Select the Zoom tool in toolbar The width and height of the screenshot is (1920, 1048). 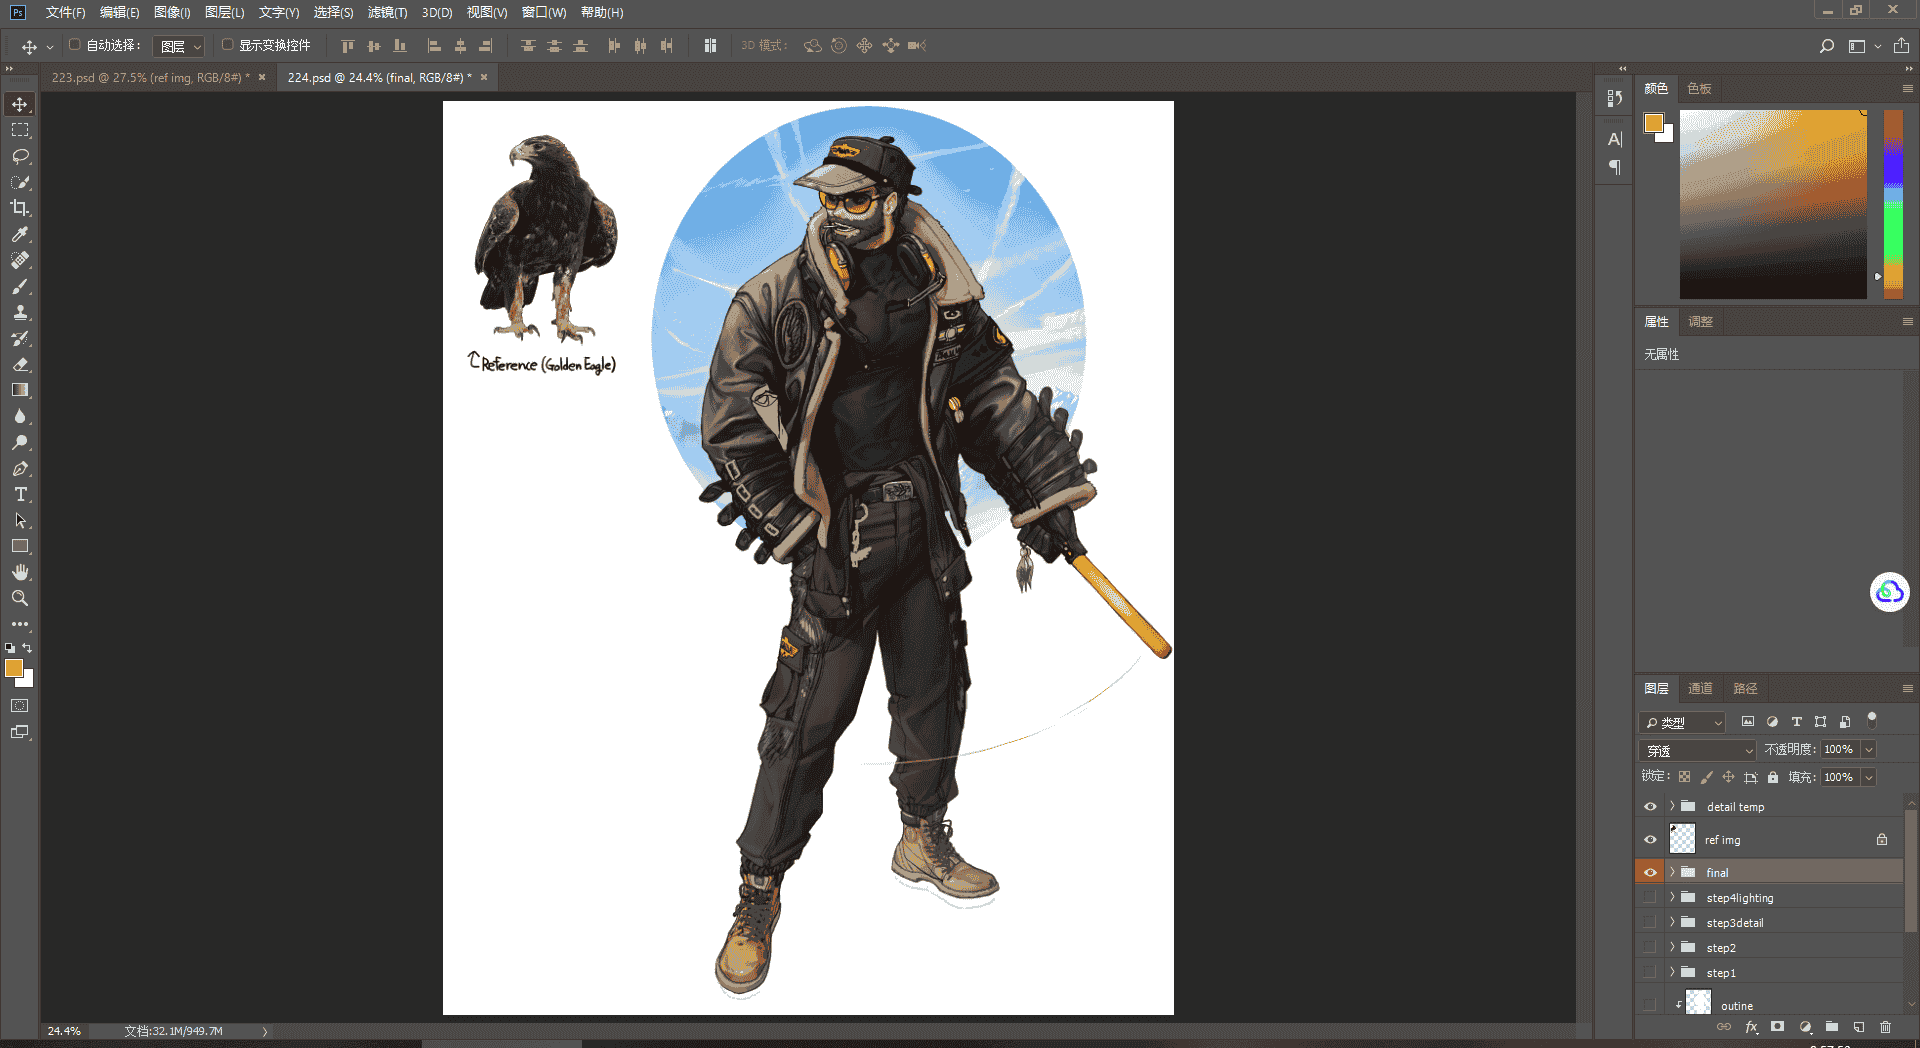tap(20, 598)
